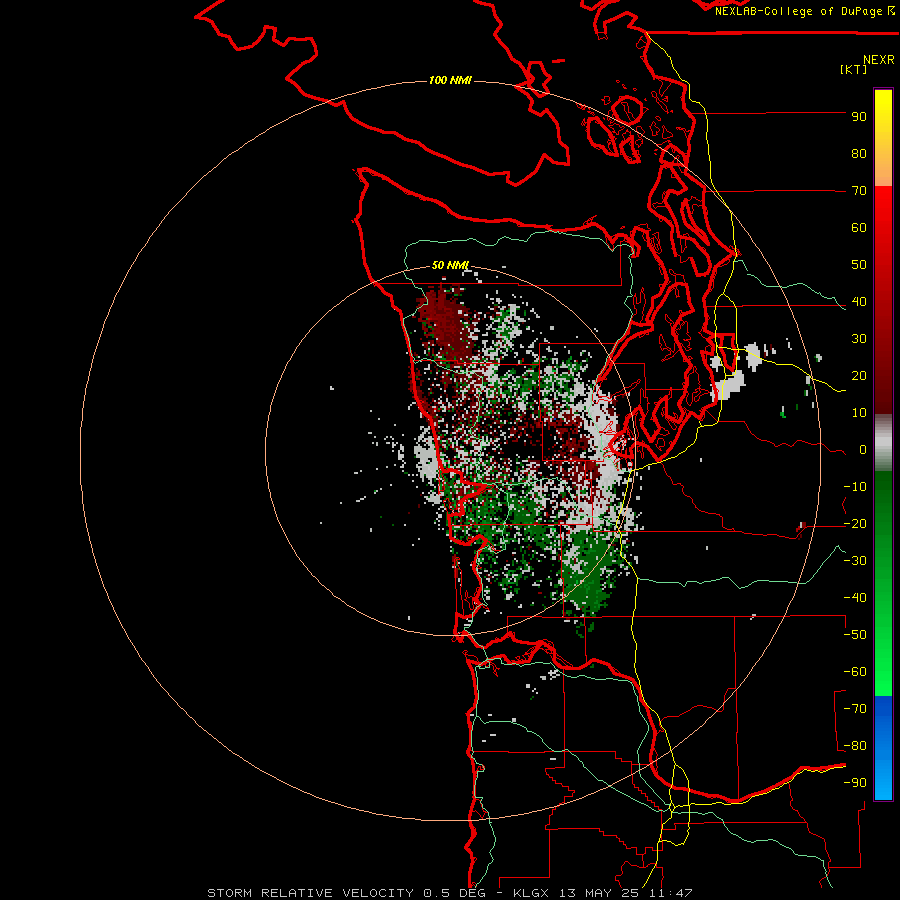This screenshot has width=900, height=900.
Task: Click the 100 NMI range ring label
Action: pos(450,80)
